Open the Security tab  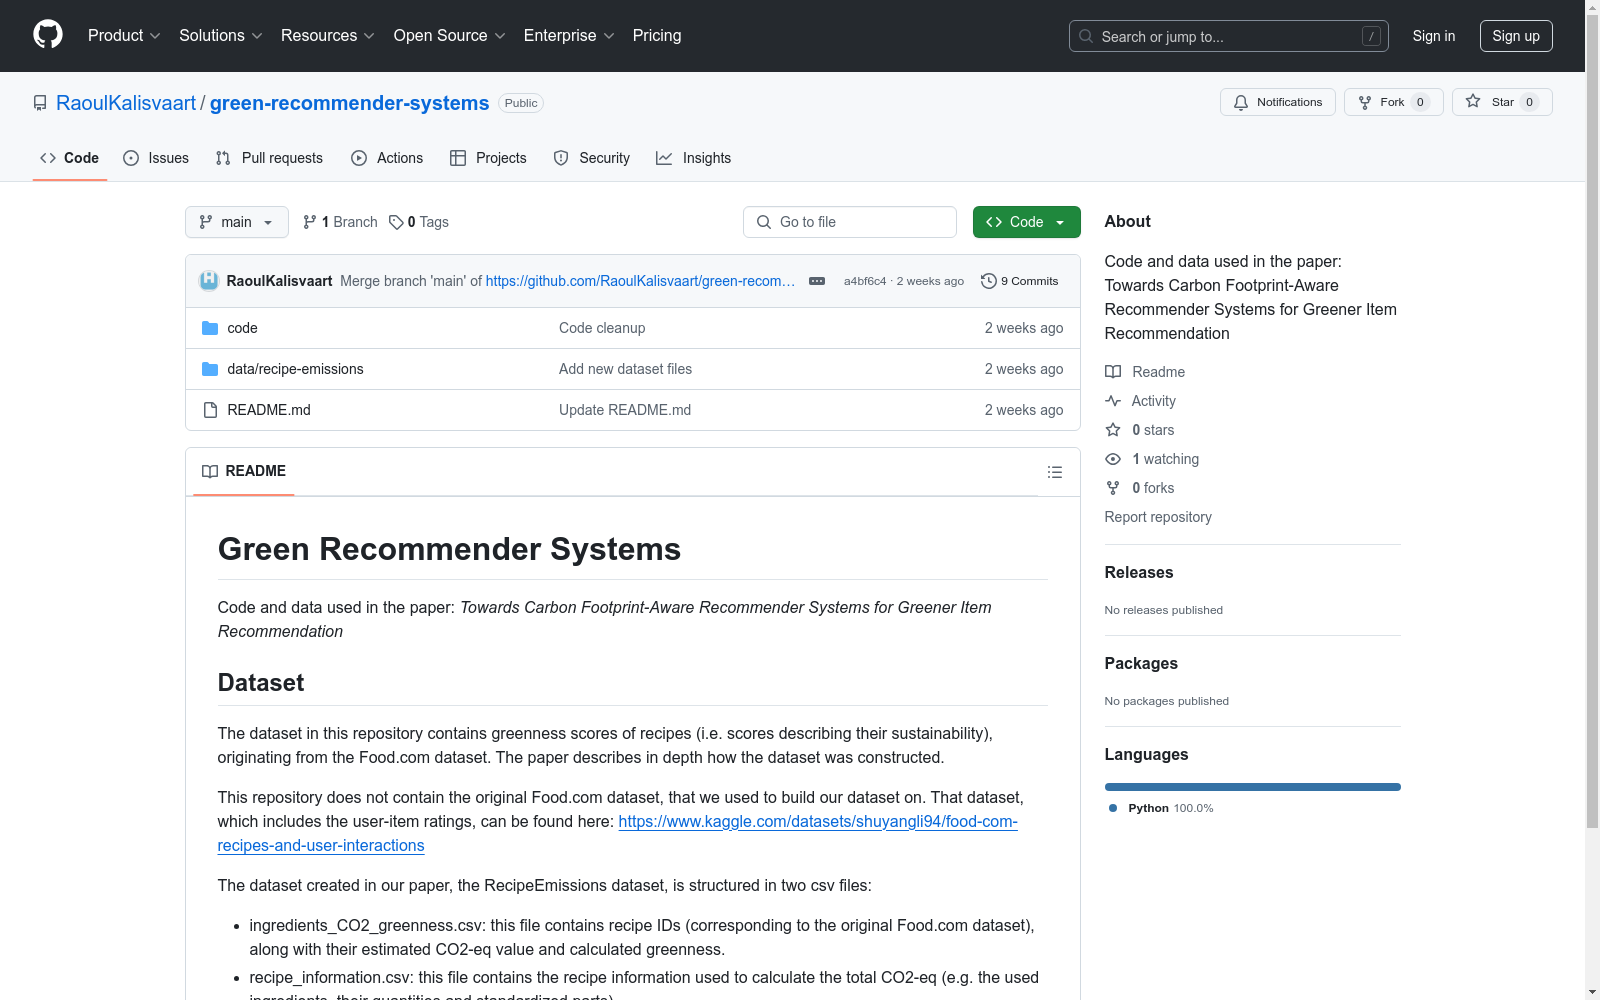(x=592, y=158)
